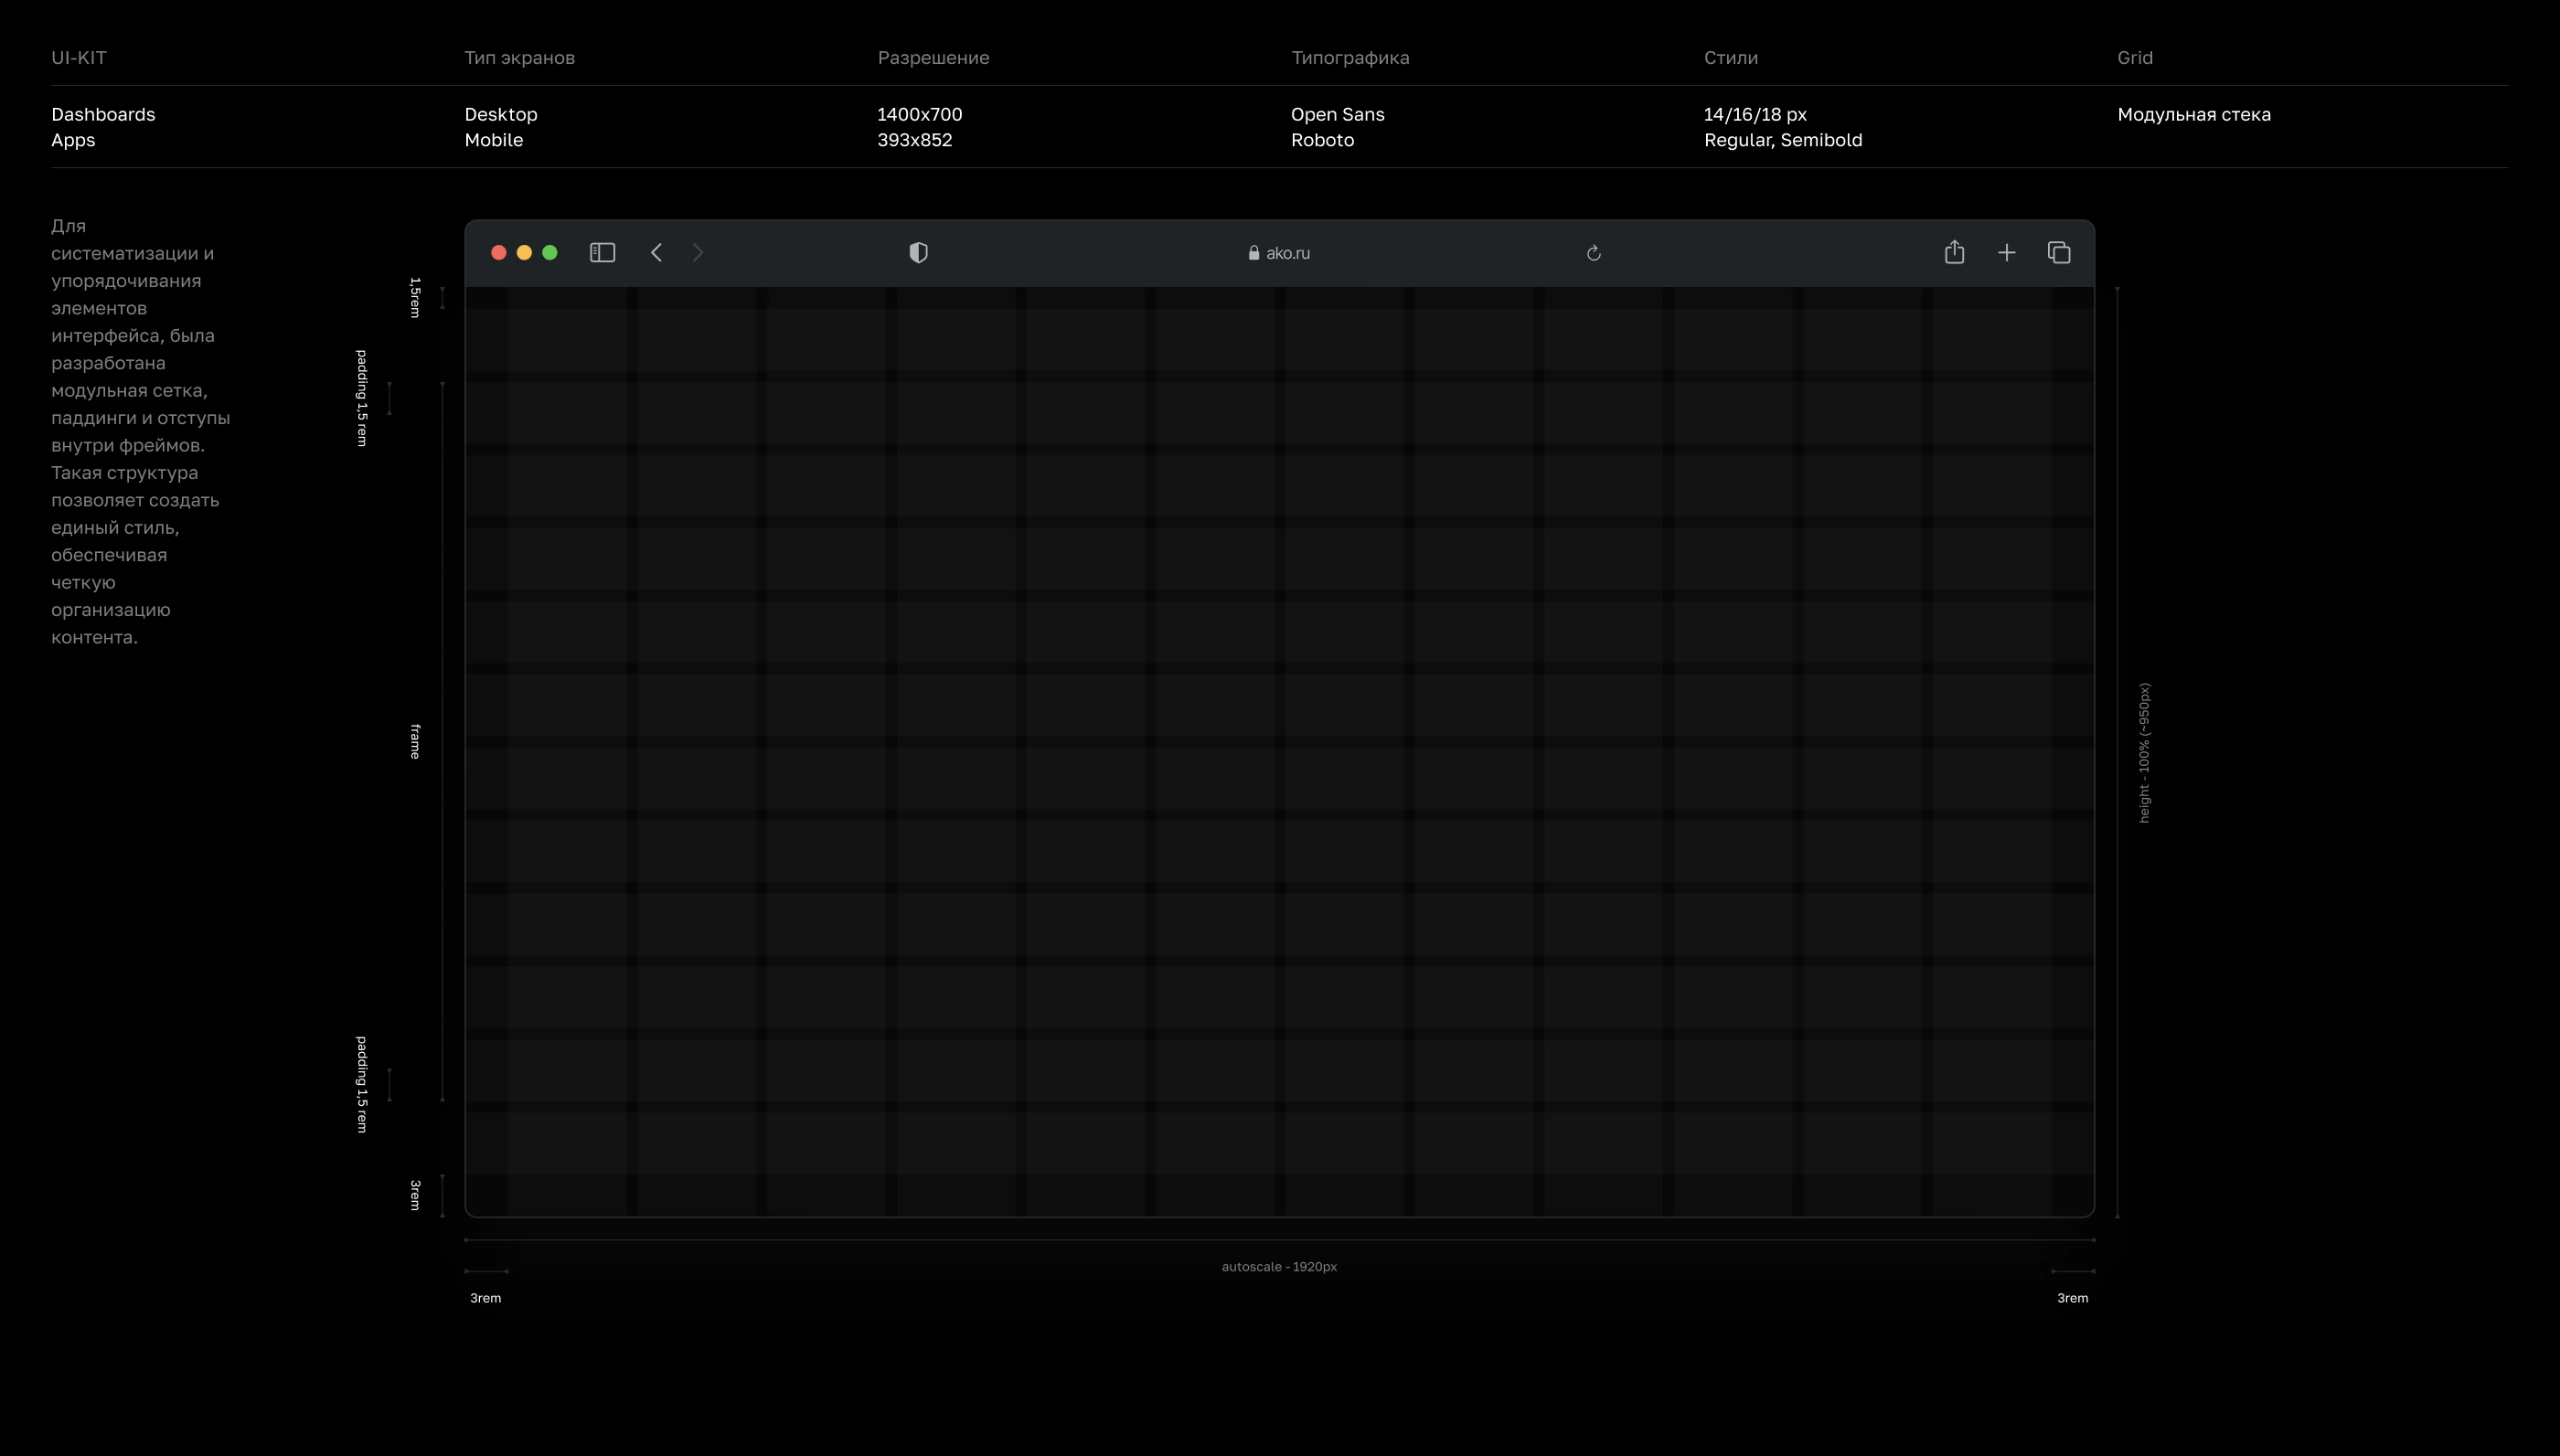Click the Dashboards text entry
2560x1456 pixels.
103,114
